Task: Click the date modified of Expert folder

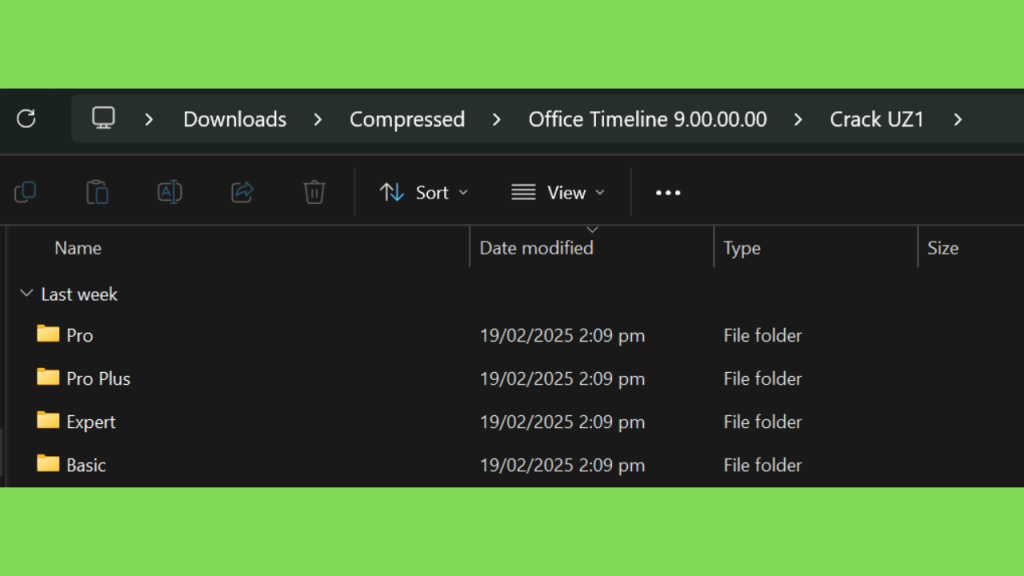Action: 562,422
